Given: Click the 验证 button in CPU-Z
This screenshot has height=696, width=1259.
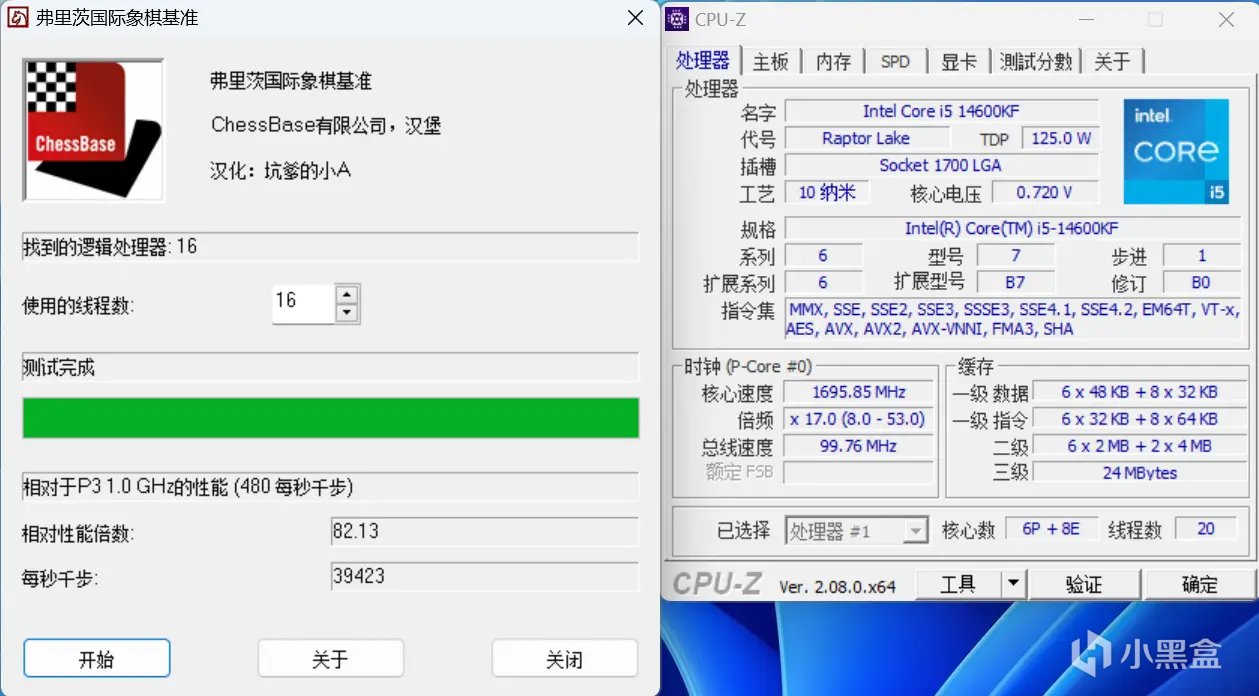Looking at the screenshot, I should click(1085, 583).
